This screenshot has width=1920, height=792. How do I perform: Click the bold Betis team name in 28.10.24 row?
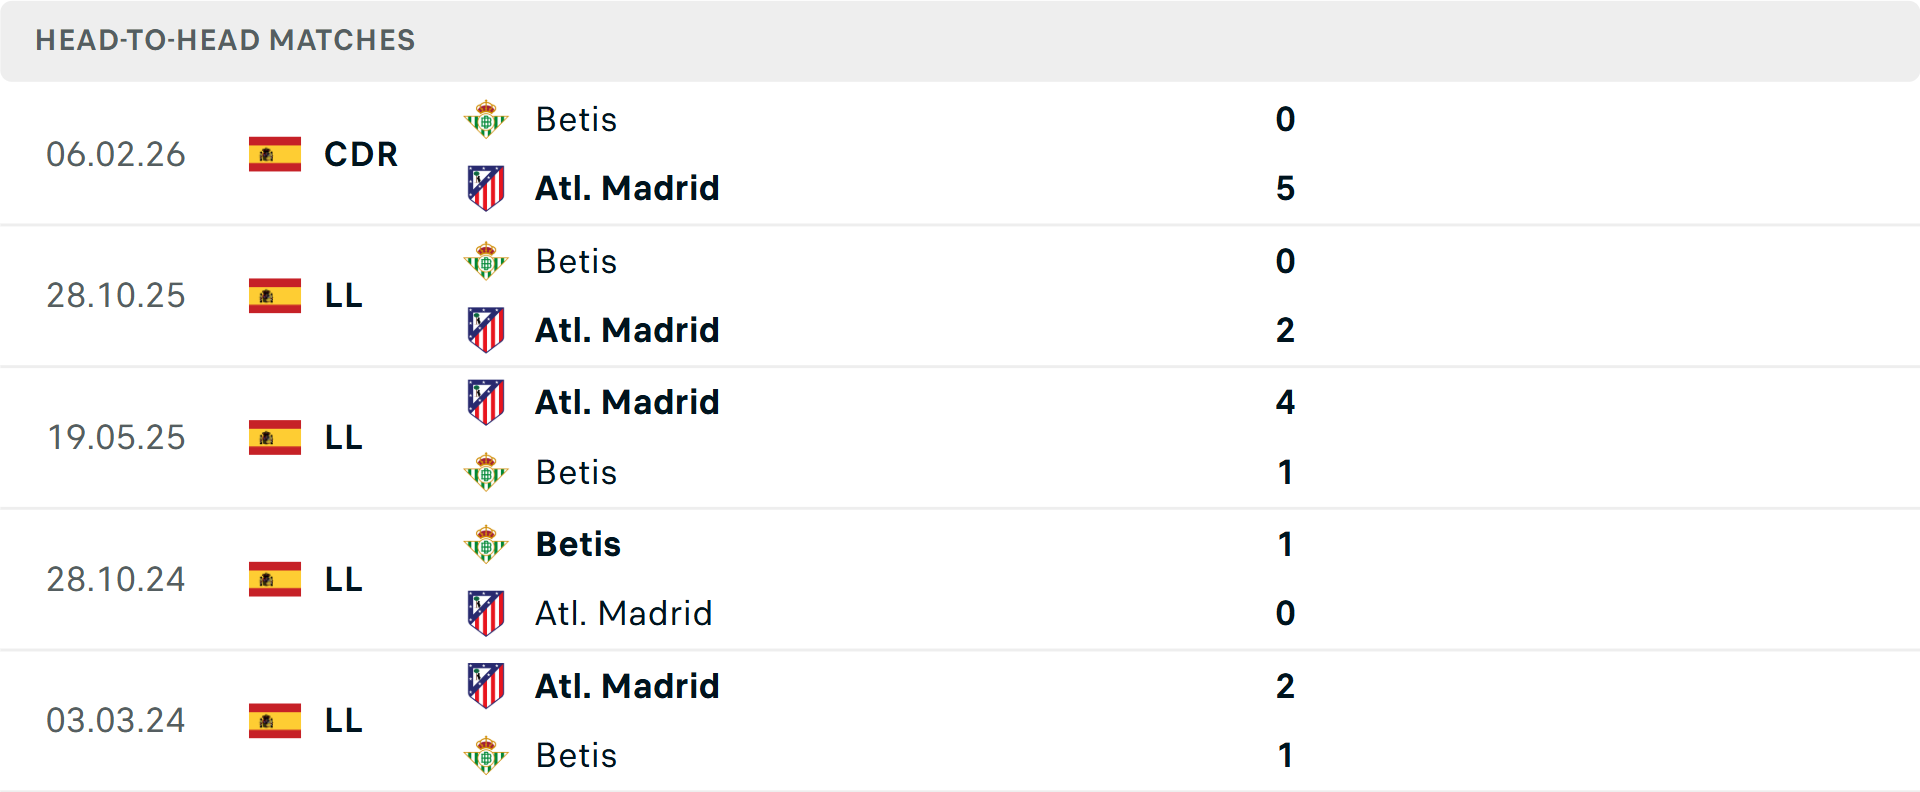(x=577, y=544)
